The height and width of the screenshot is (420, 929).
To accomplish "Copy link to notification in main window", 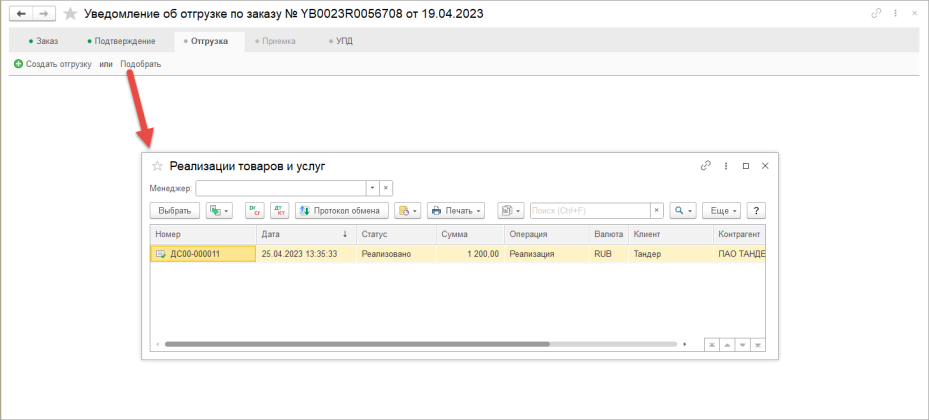I will click(876, 14).
